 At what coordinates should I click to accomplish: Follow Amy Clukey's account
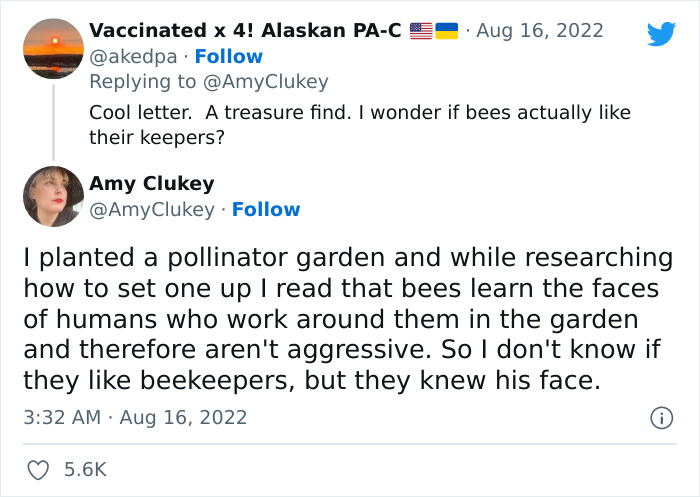click(266, 209)
